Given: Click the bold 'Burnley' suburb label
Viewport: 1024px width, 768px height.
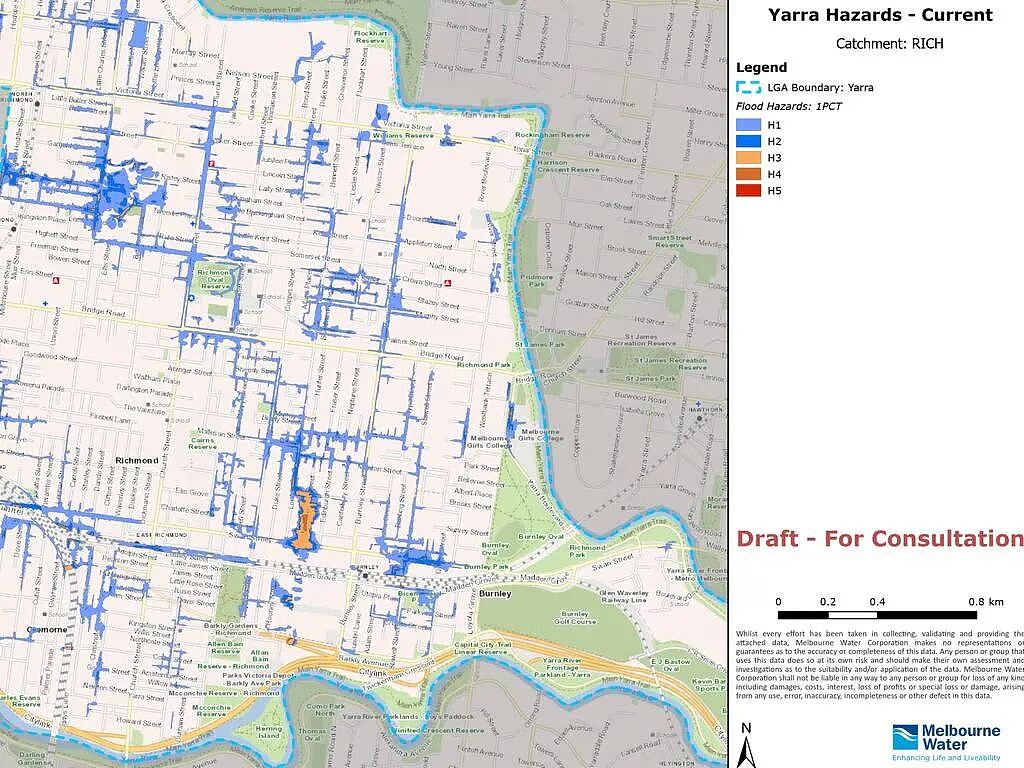Looking at the screenshot, I should pyautogui.click(x=495, y=594).
